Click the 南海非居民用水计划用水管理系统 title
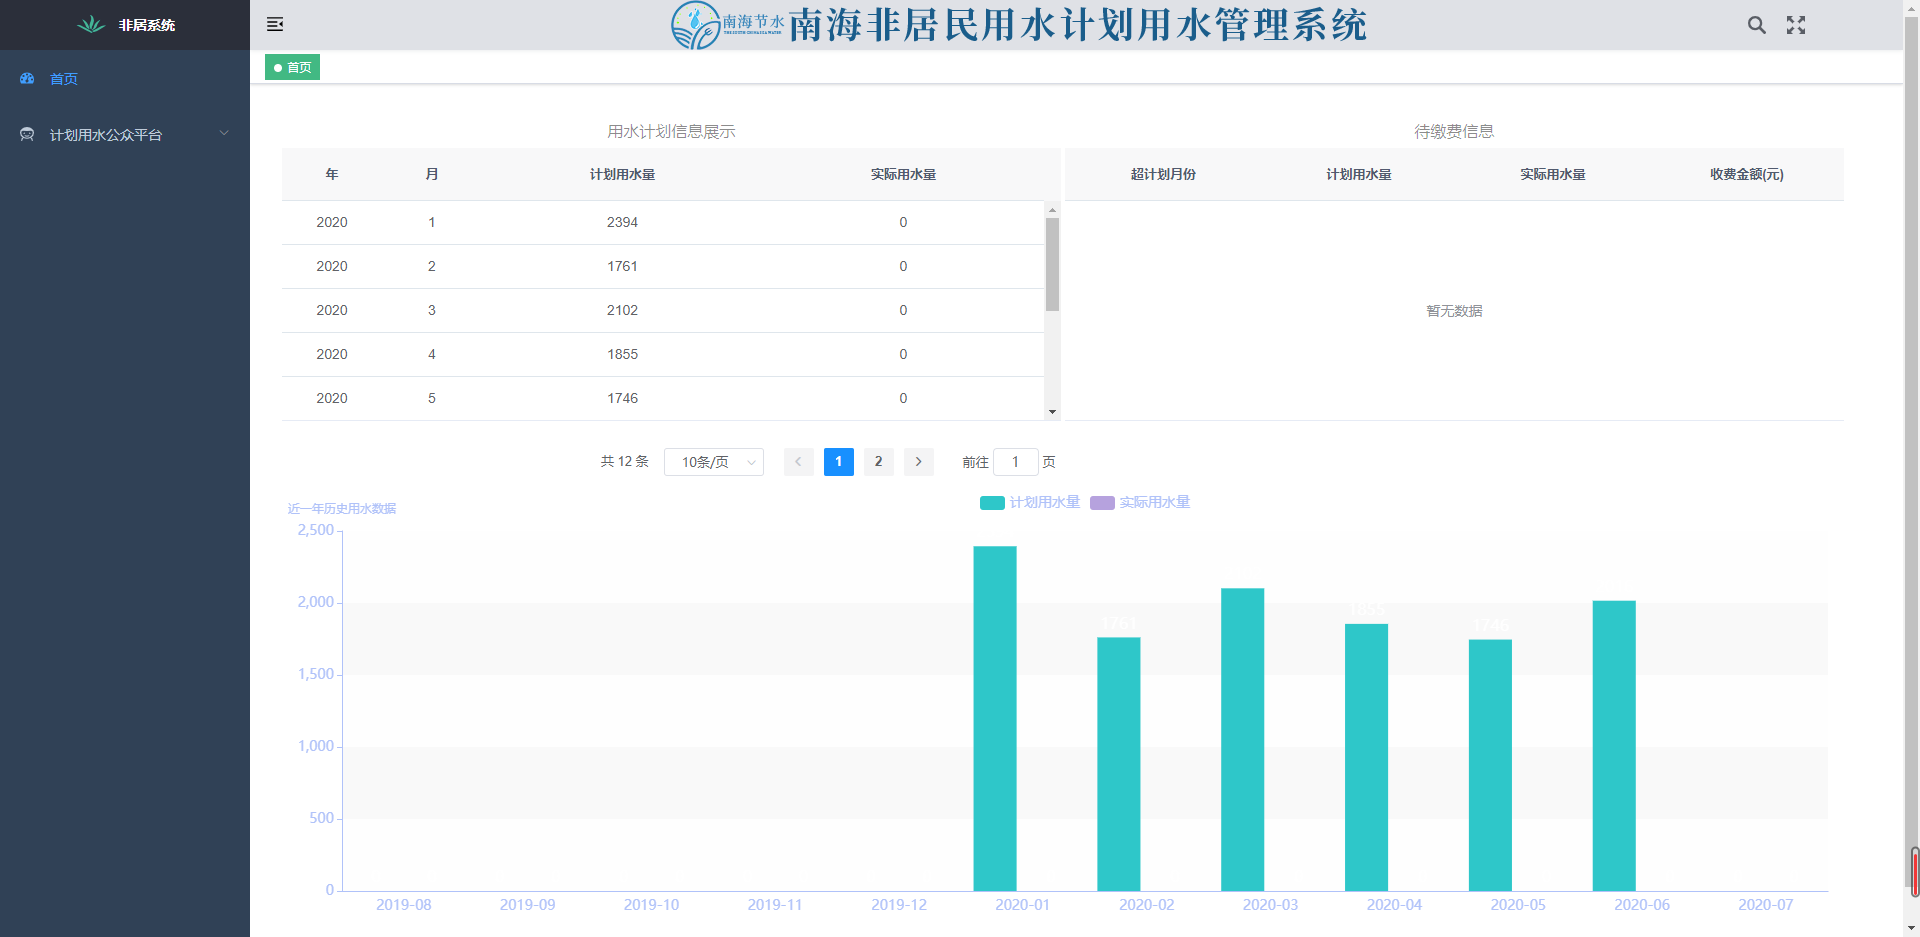Viewport: 1920px width, 937px height. click(1077, 25)
